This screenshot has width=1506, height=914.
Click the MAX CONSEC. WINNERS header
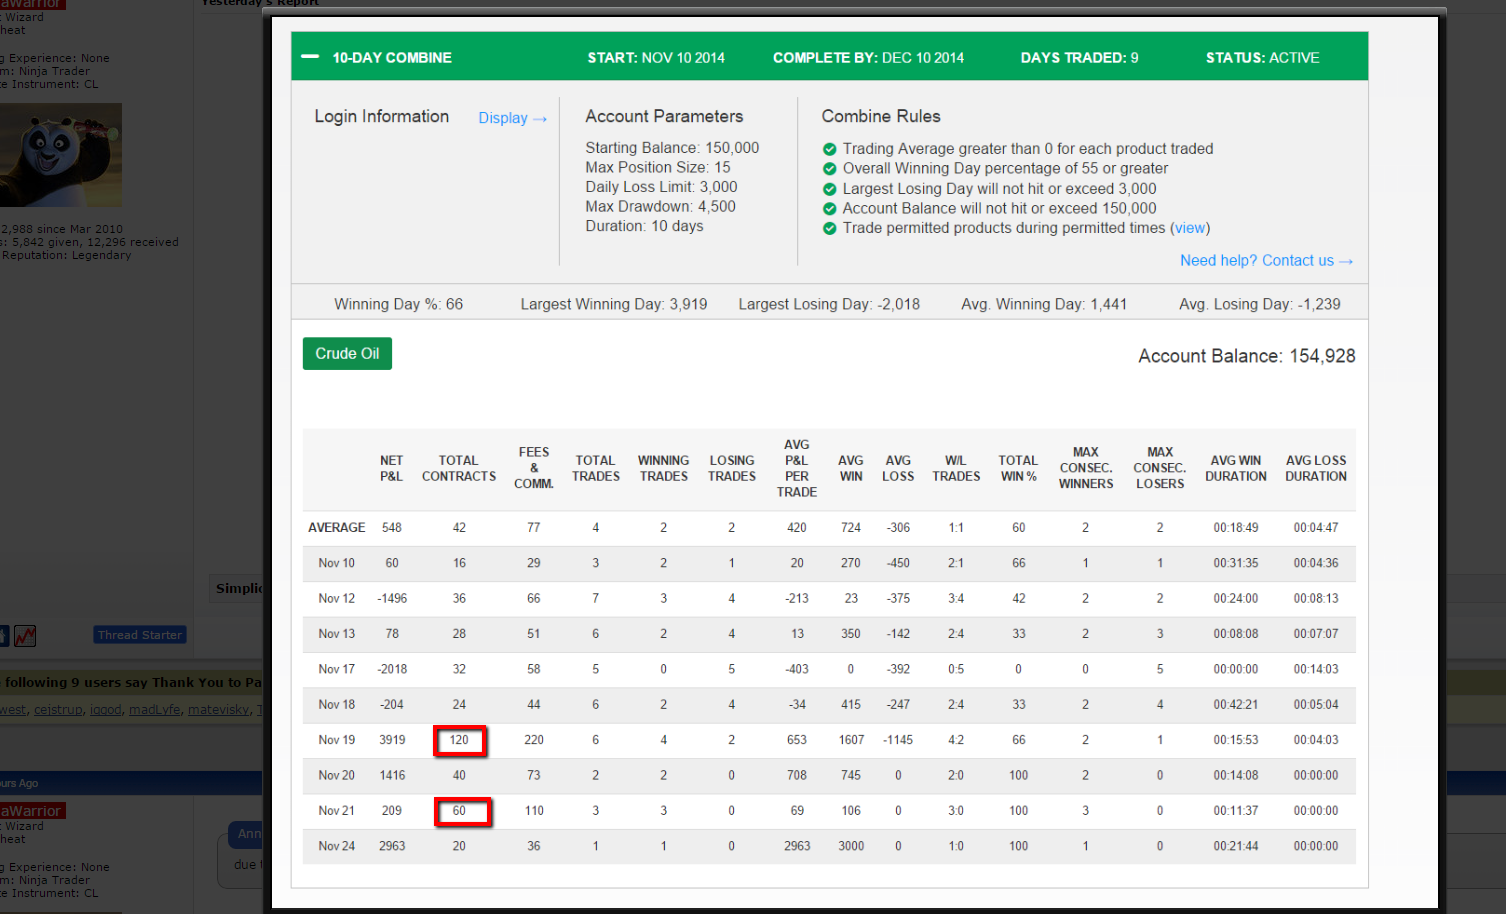point(1086,468)
